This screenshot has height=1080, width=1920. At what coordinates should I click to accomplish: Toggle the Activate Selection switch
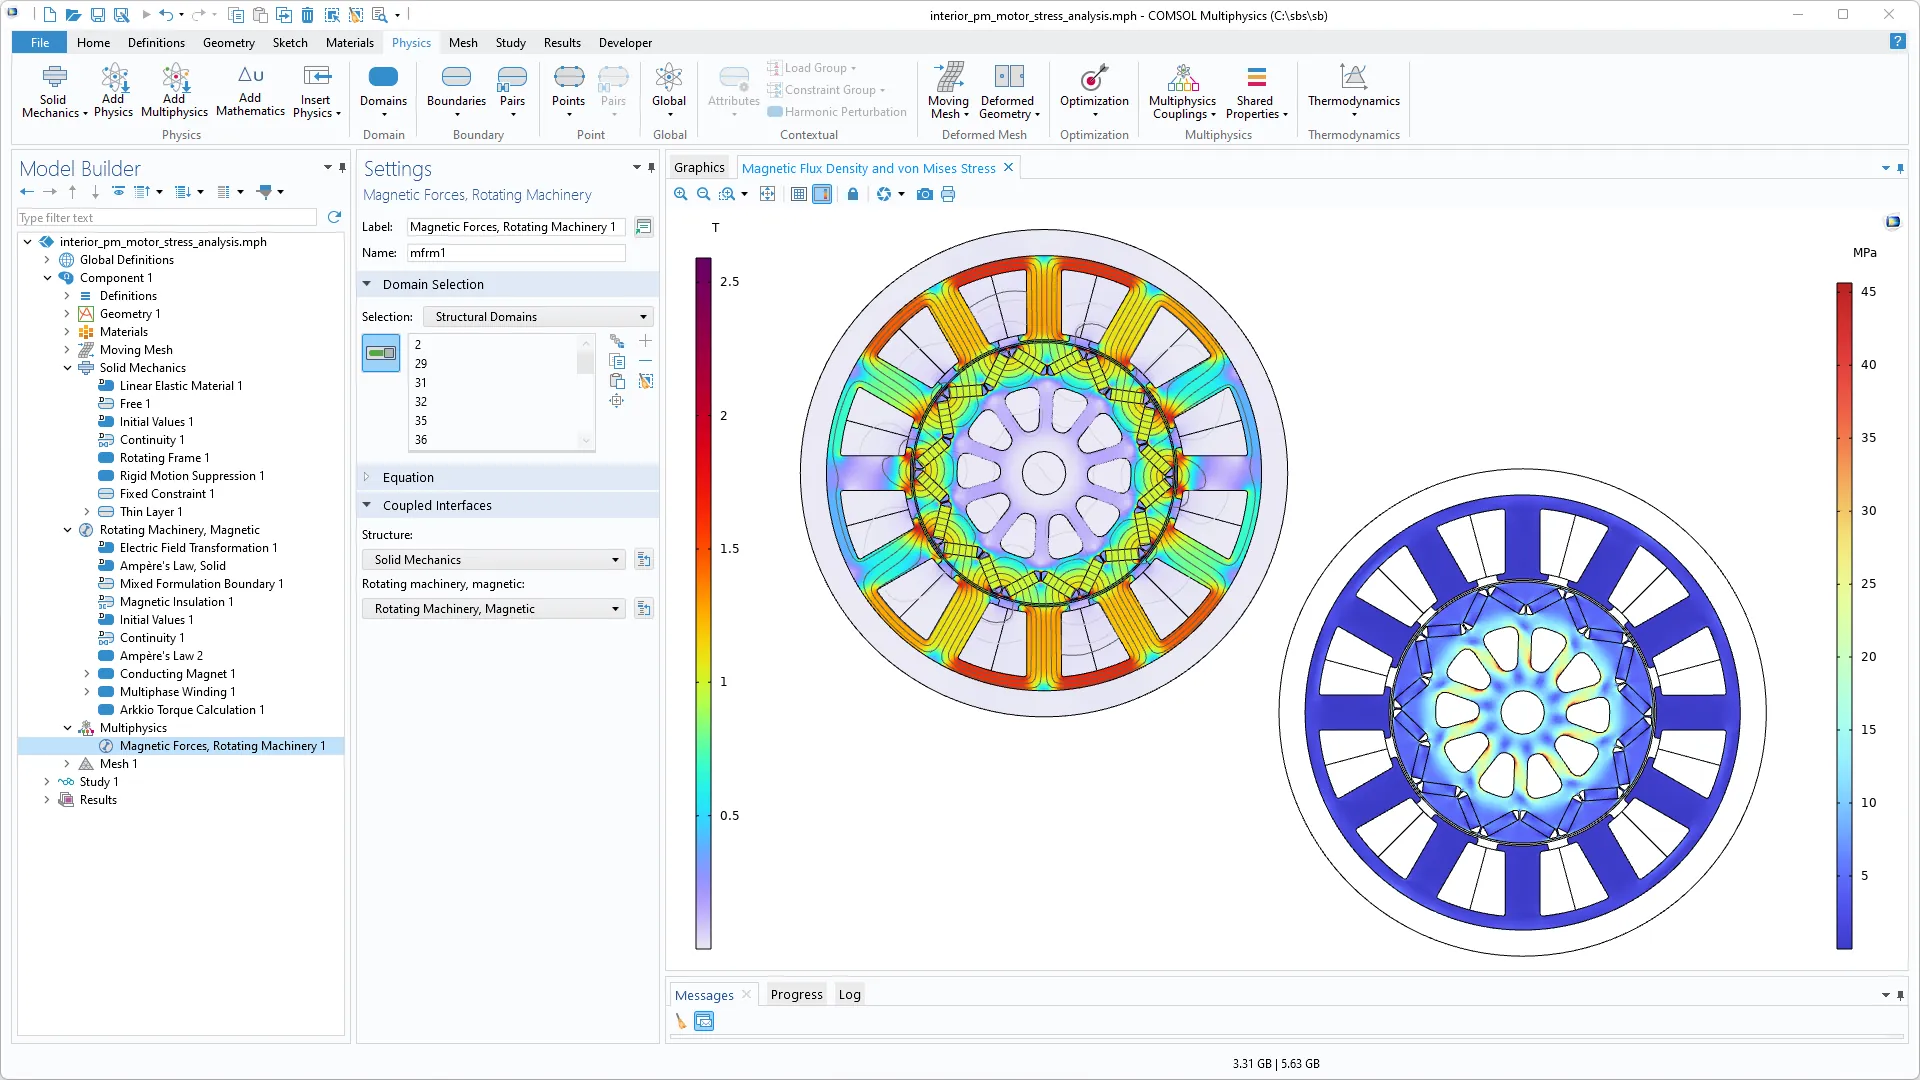381,353
